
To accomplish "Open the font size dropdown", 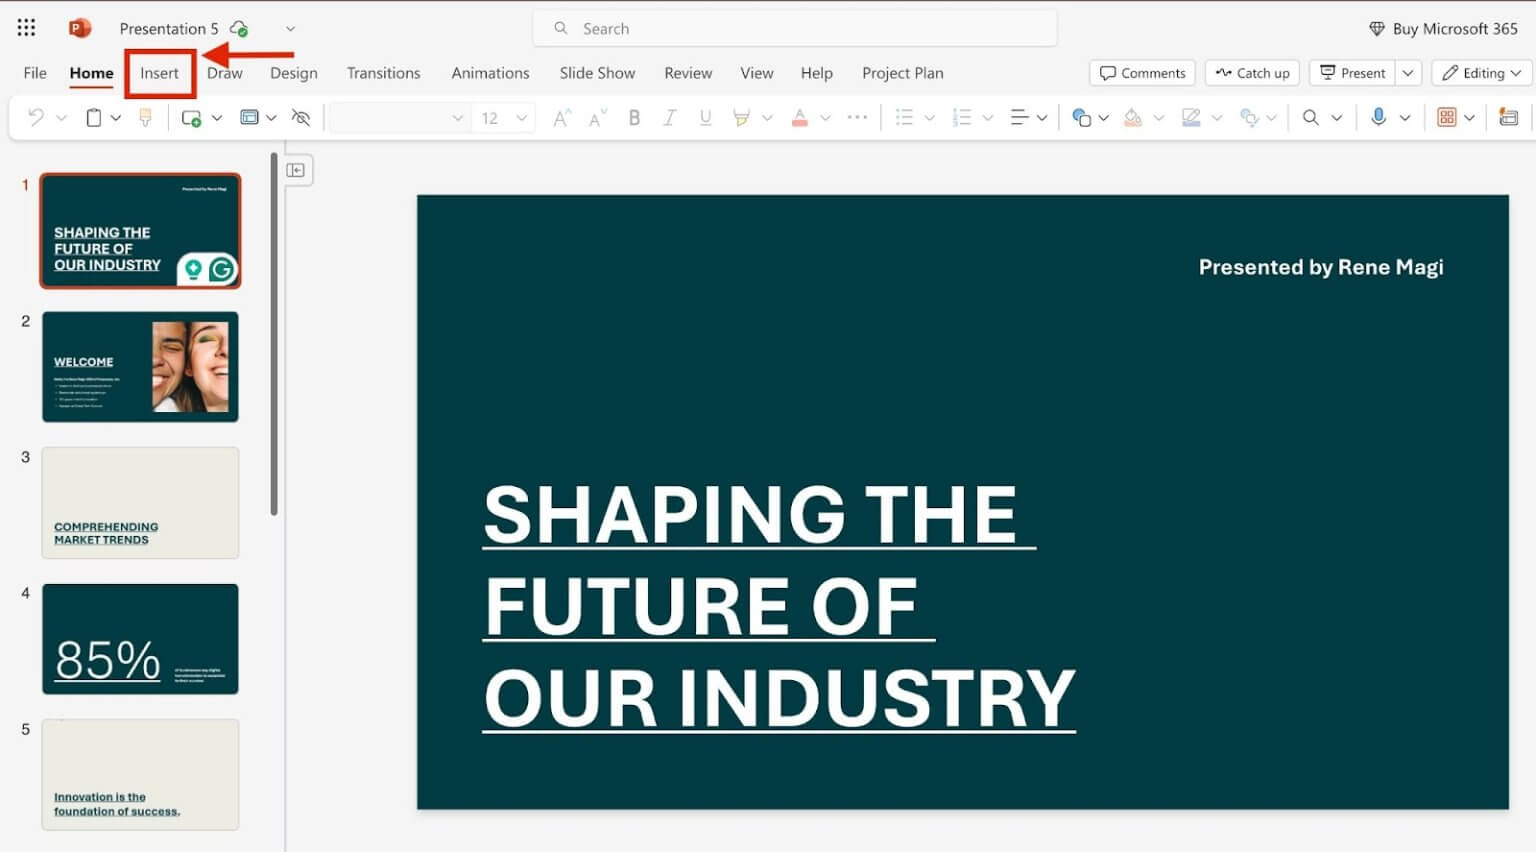I will (x=505, y=118).
